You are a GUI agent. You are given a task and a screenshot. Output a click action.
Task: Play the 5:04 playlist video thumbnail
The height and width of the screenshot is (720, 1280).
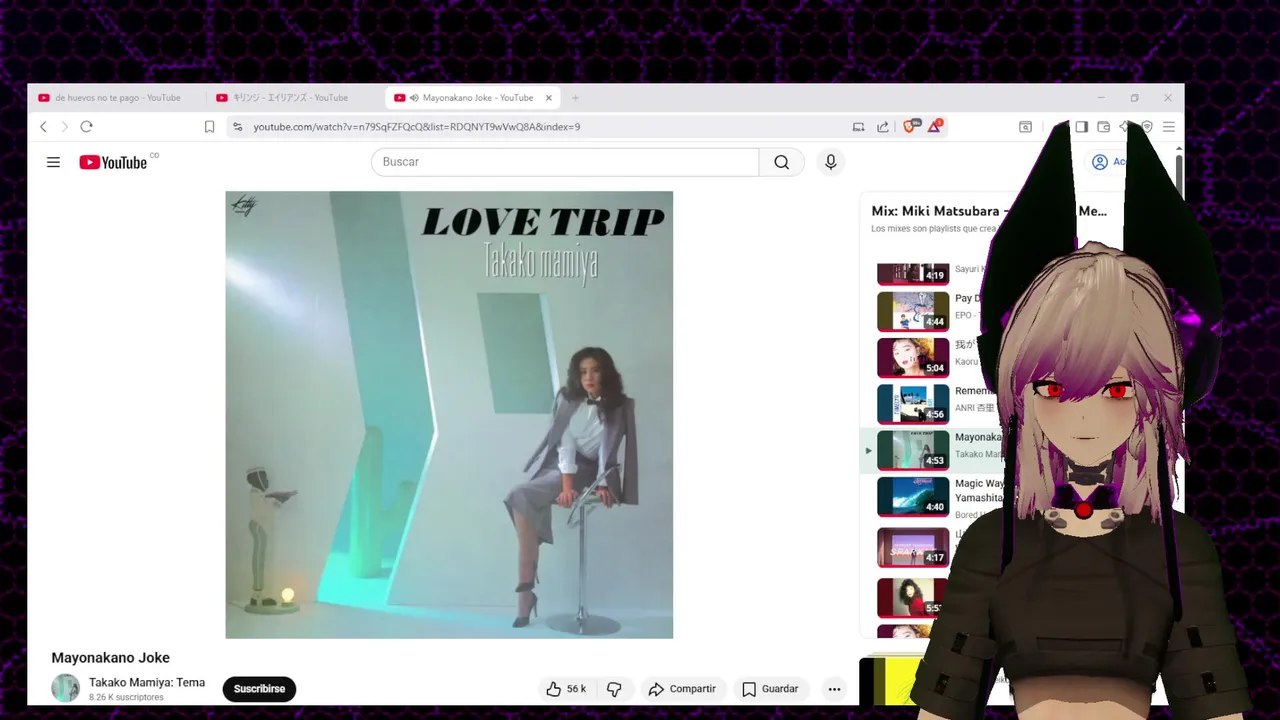tap(913, 357)
